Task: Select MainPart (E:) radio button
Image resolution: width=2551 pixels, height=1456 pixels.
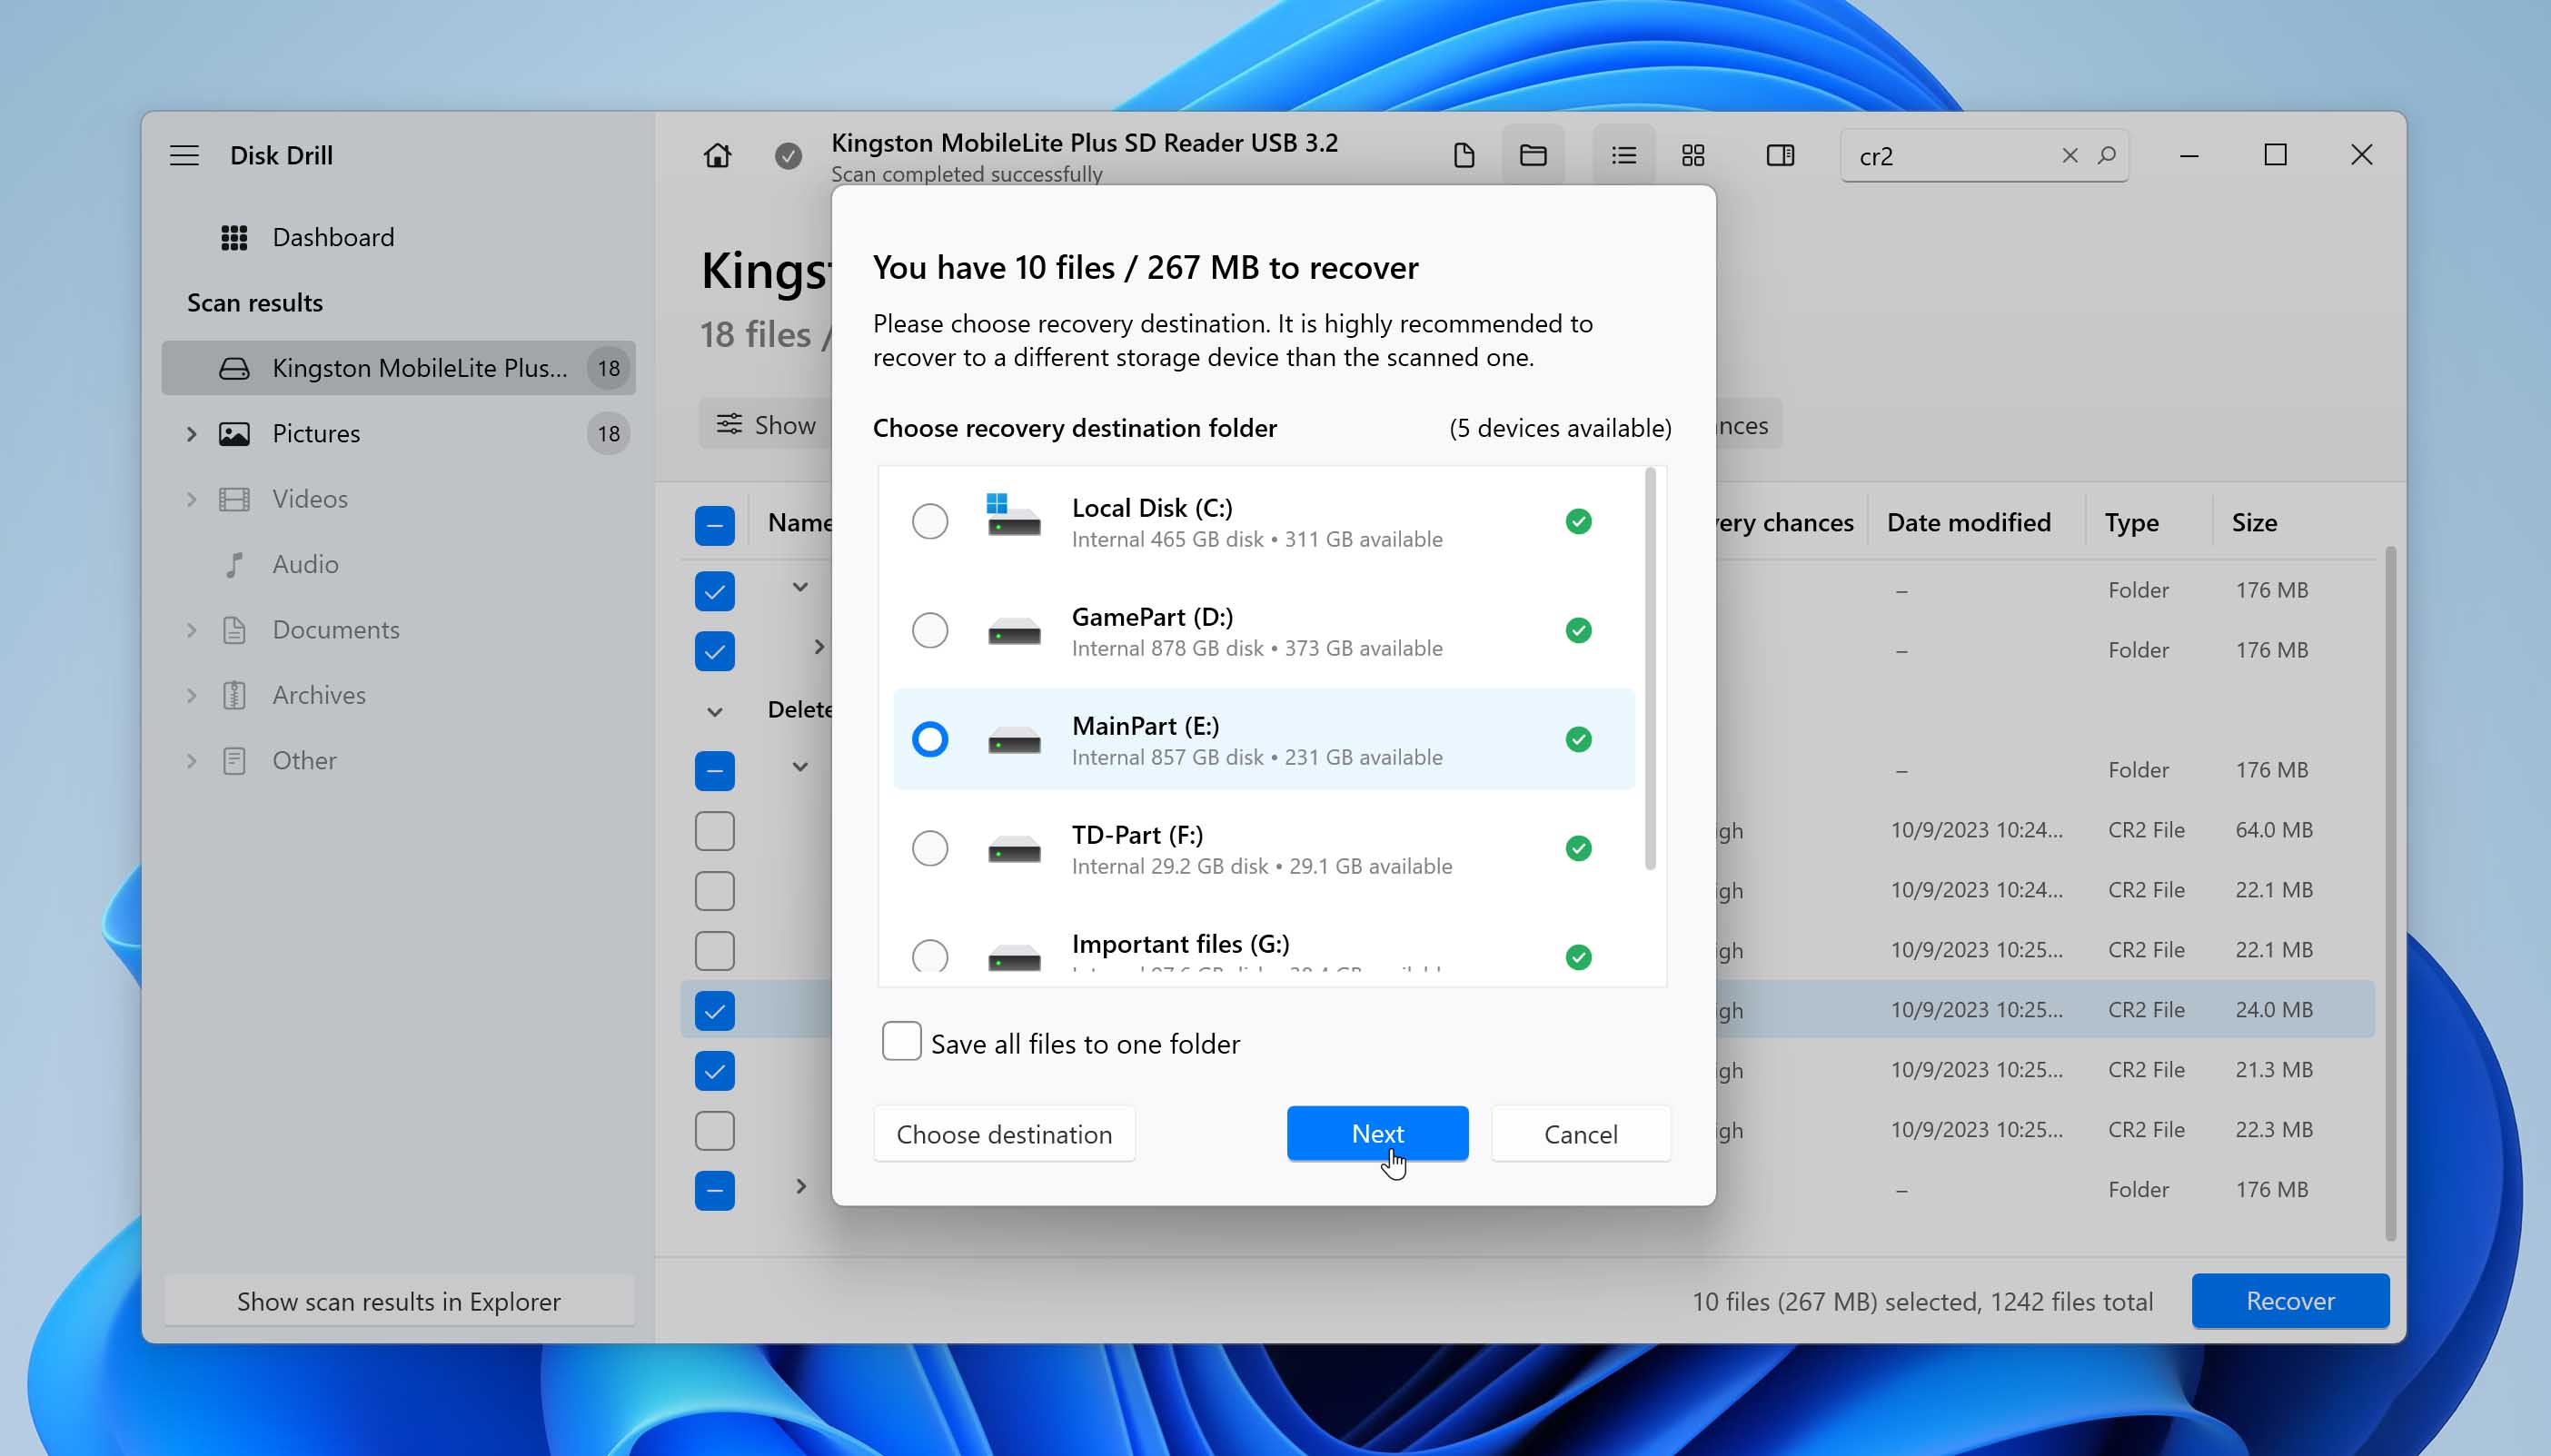Action: coord(929,739)
